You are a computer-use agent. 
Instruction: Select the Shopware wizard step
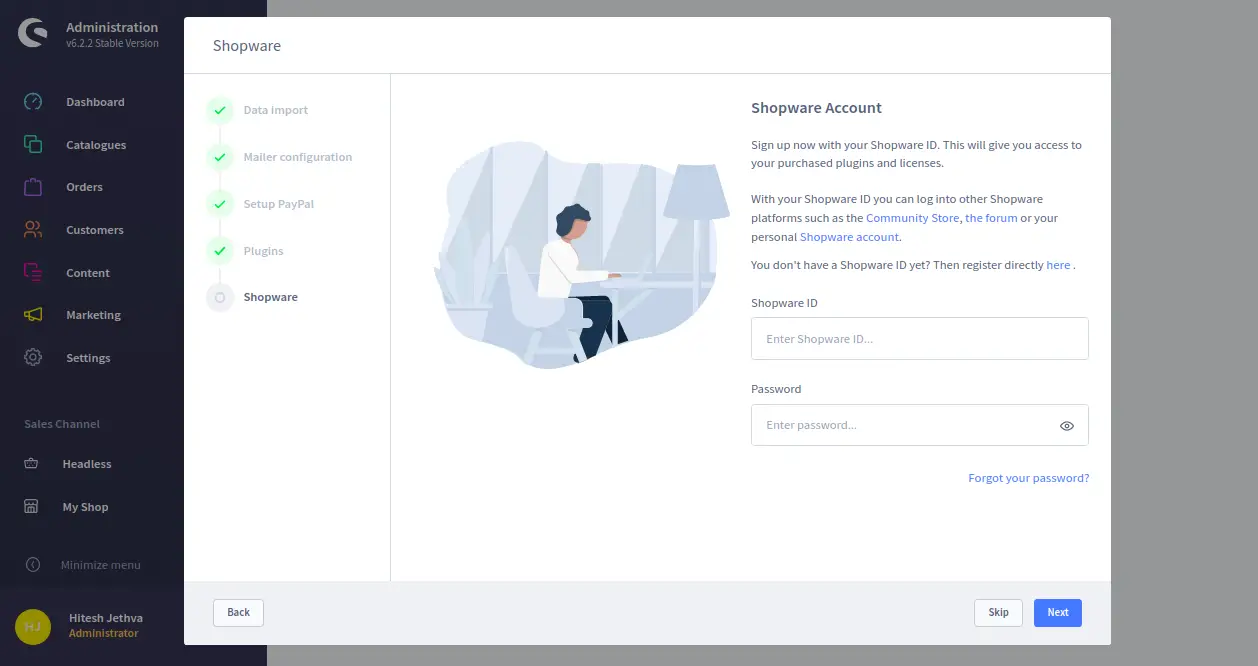tap(270, 297)
